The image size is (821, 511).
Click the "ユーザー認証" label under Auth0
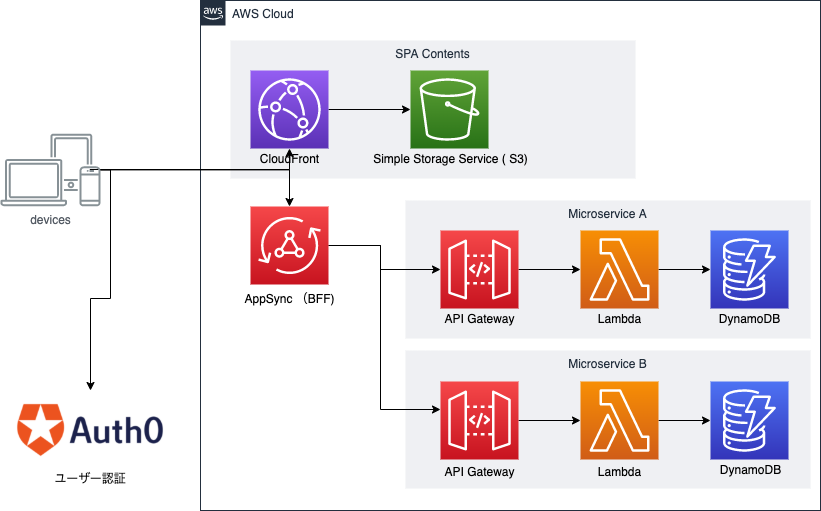click(90, 479)
